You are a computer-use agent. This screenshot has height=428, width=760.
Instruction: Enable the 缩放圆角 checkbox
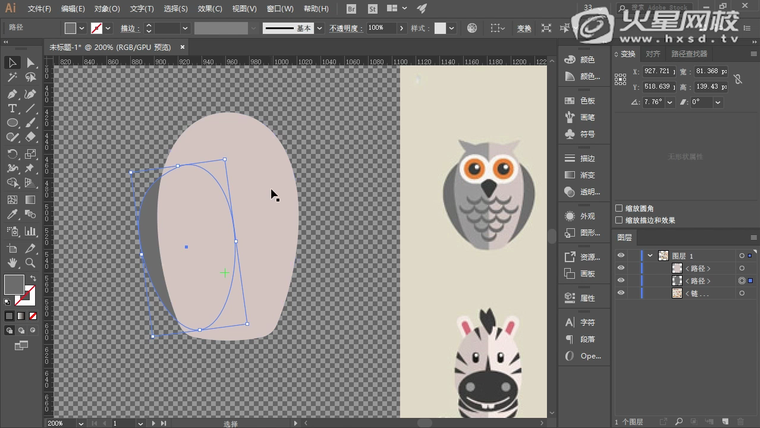[619, 208]
